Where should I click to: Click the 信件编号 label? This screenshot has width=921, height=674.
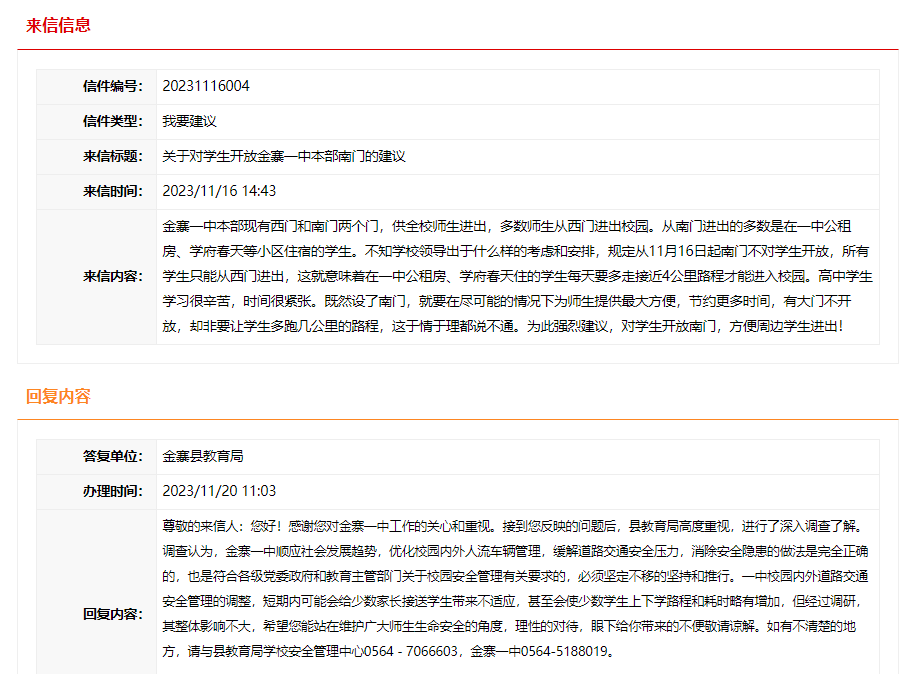click(113, 86)
